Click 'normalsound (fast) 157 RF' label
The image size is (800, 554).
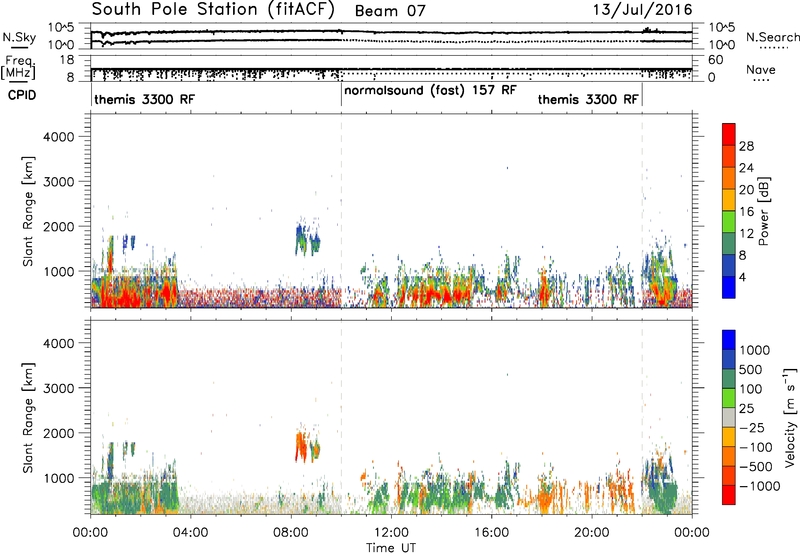430,91
